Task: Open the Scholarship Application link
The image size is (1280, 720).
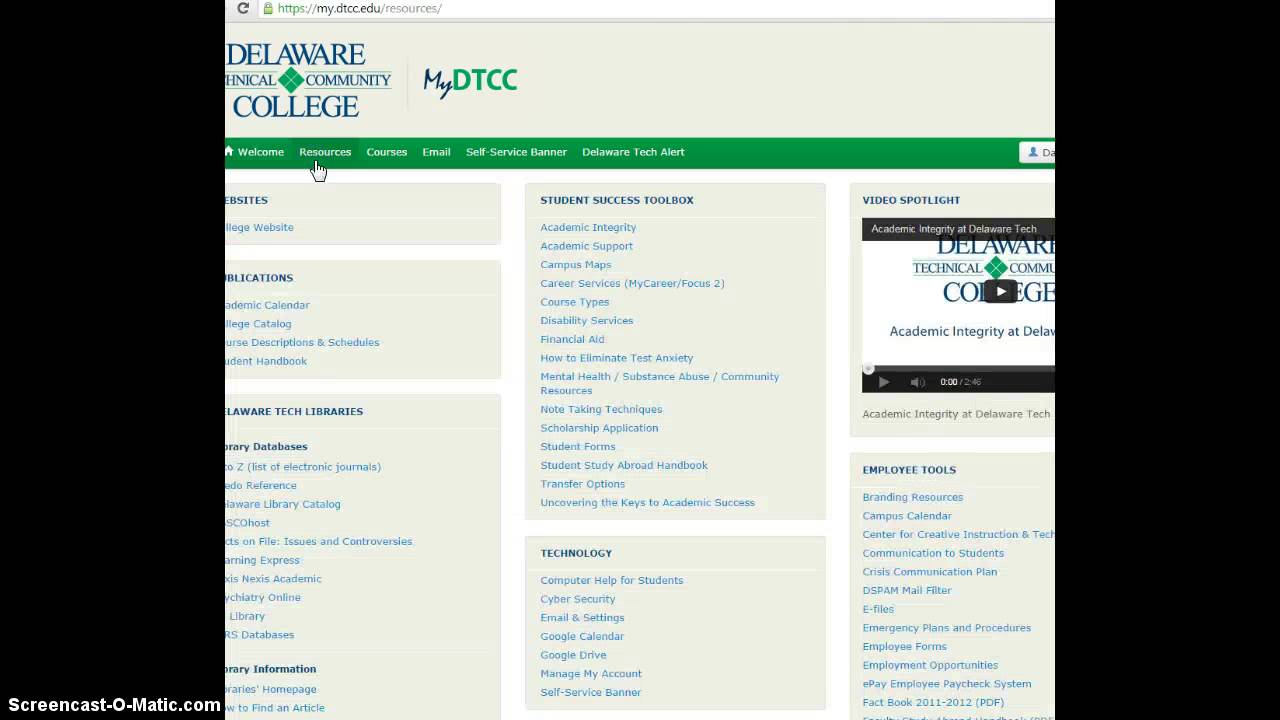Action: [599, 428]
